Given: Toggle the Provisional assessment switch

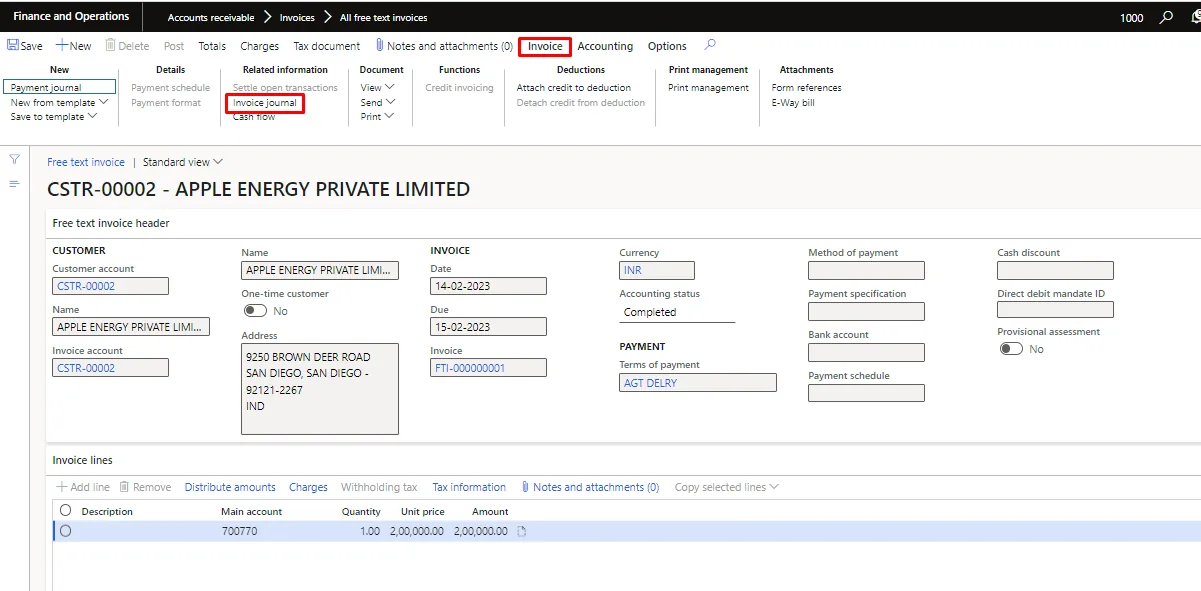Looking at the screenshot, I should coord(1011,349).
